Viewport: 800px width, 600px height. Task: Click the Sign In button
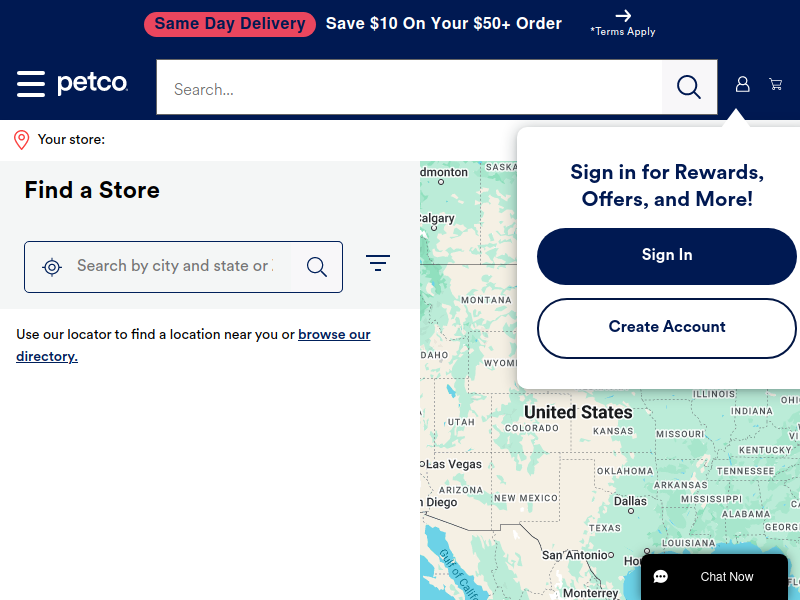667,256
